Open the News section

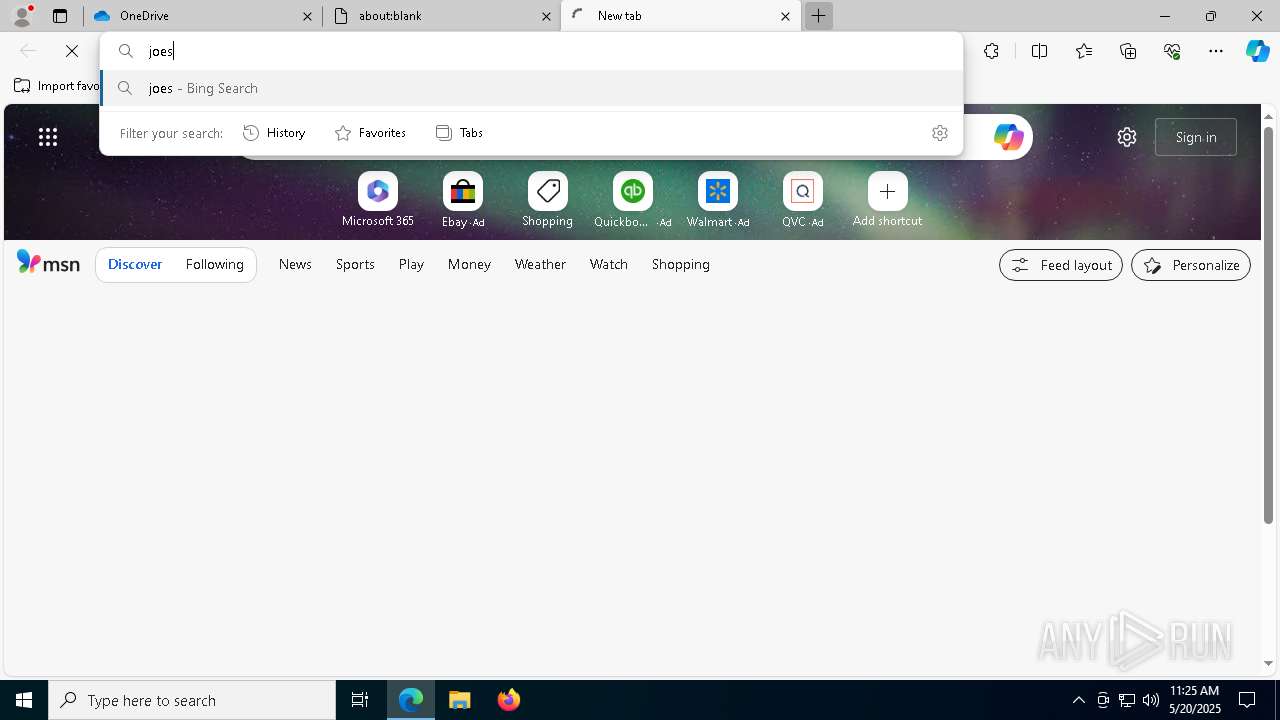coord(295,264)
